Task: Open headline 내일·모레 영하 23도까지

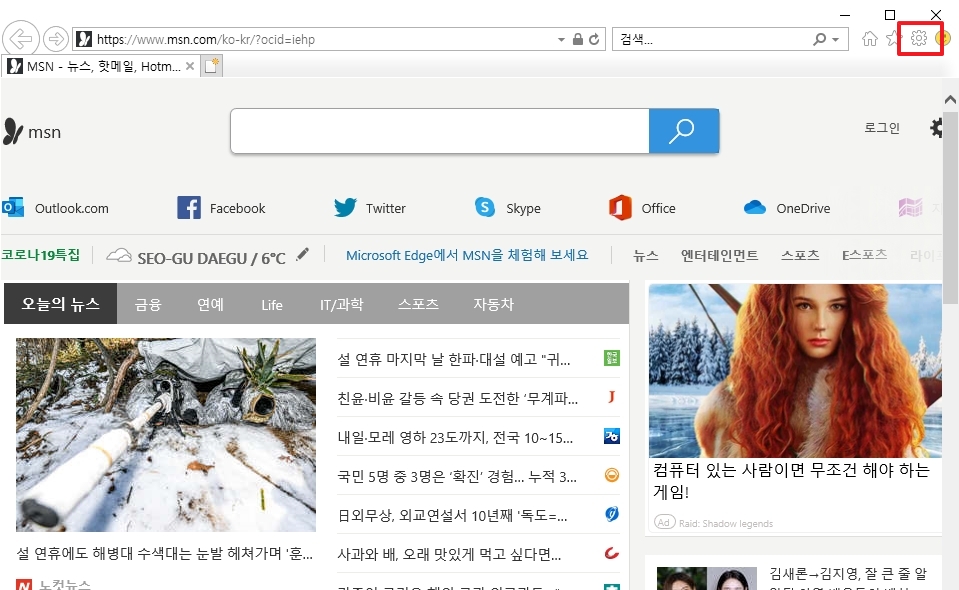Action: click(455, 437)
